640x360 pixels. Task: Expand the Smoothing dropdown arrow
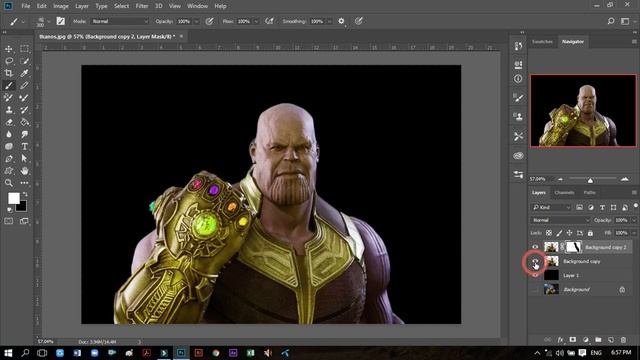[329, 21]
